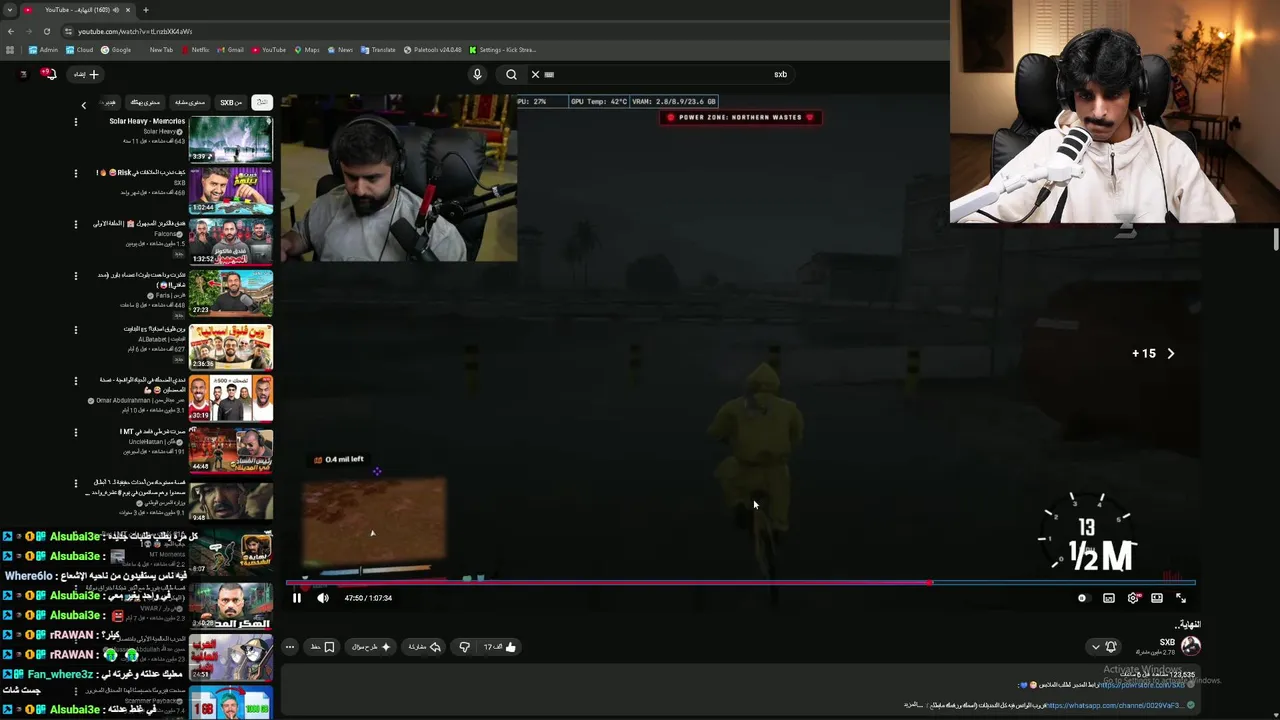
Task: Open the Risk video thumbnail lasting 1:02:44
Action: point(231,190)
